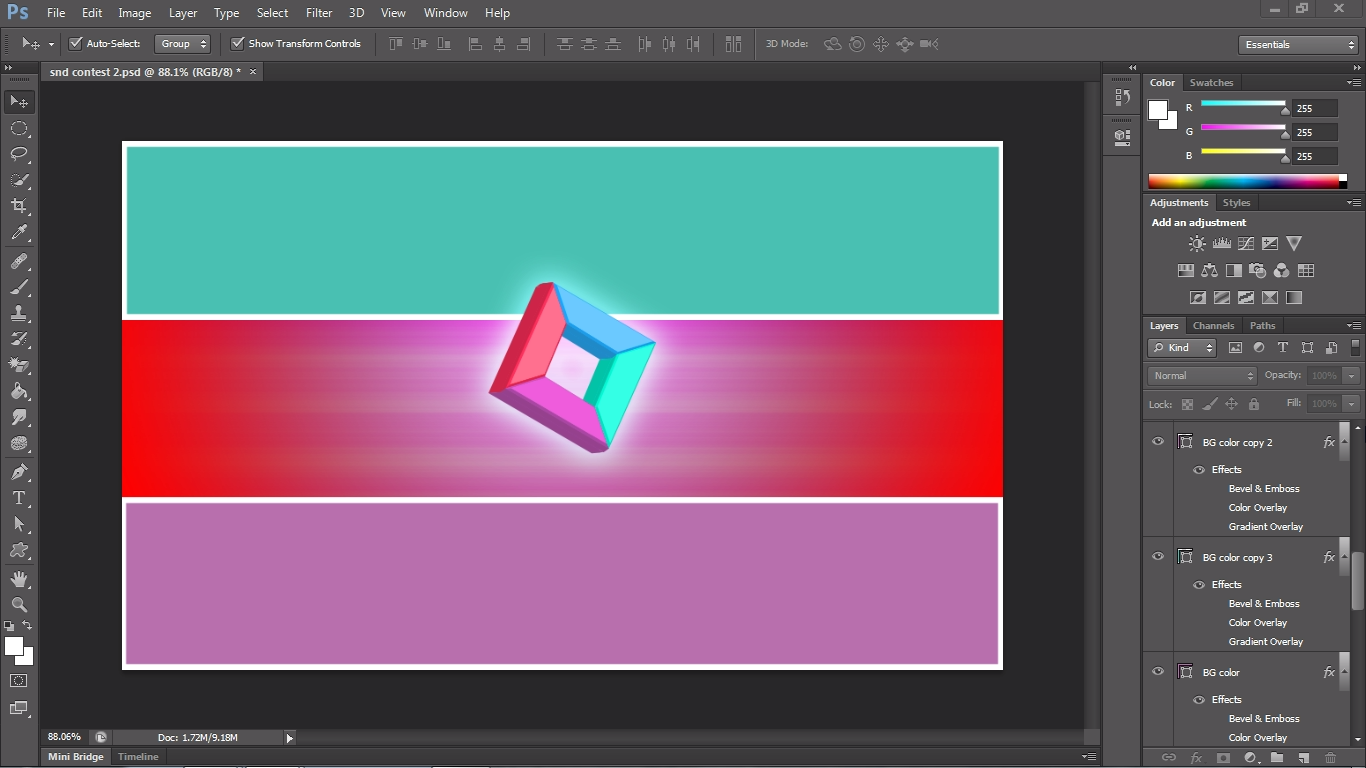Delete layer with trash icon

1330,758
